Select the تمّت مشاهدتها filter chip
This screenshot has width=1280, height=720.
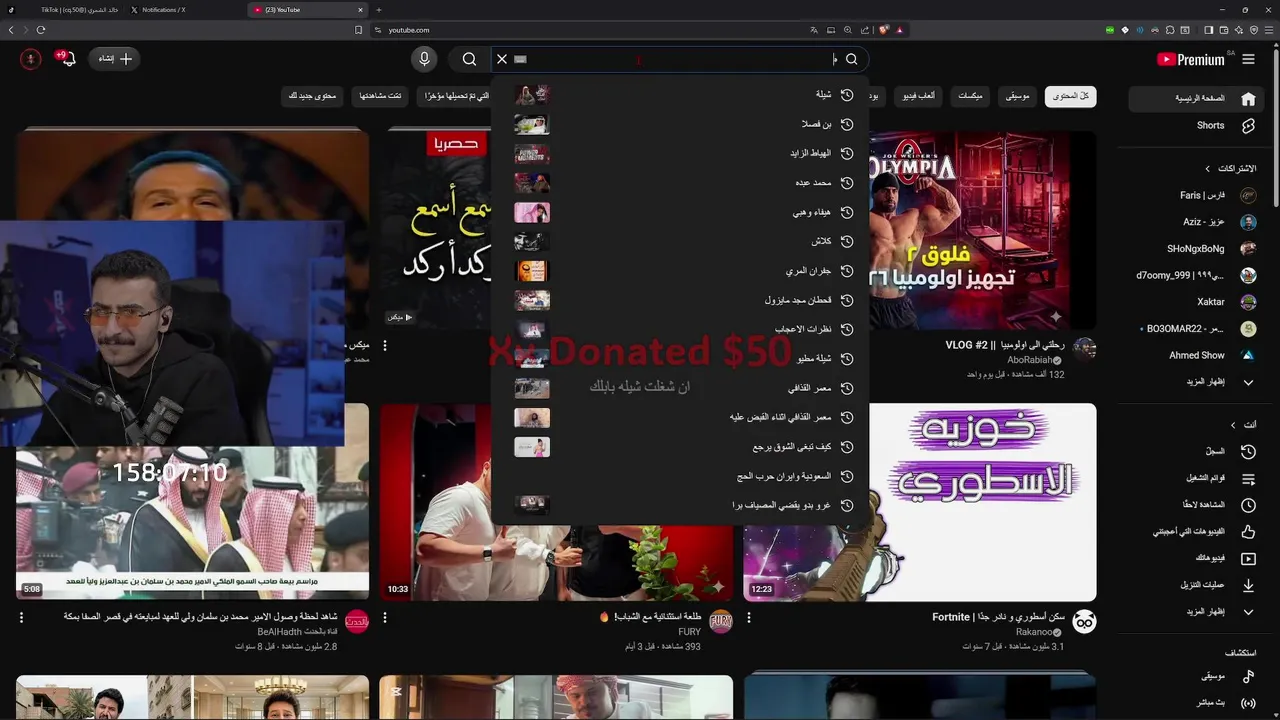pyautogui.click(x=381, y=96)
